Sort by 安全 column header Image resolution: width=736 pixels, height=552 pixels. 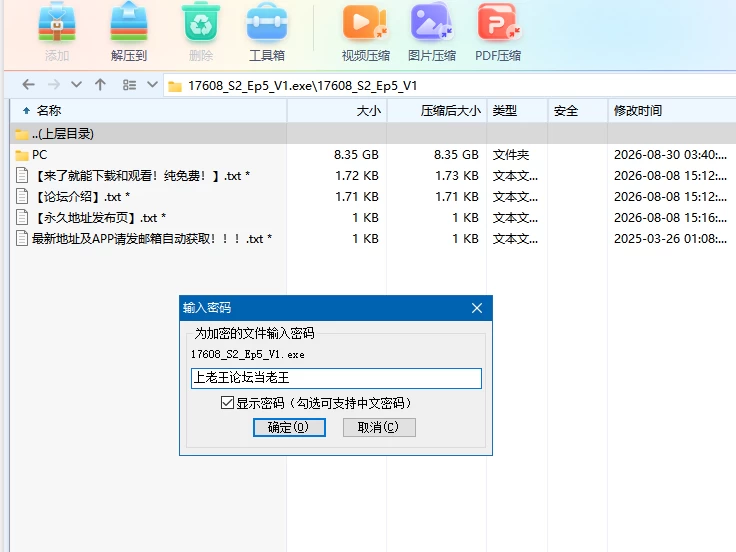[x=577, y=111]
